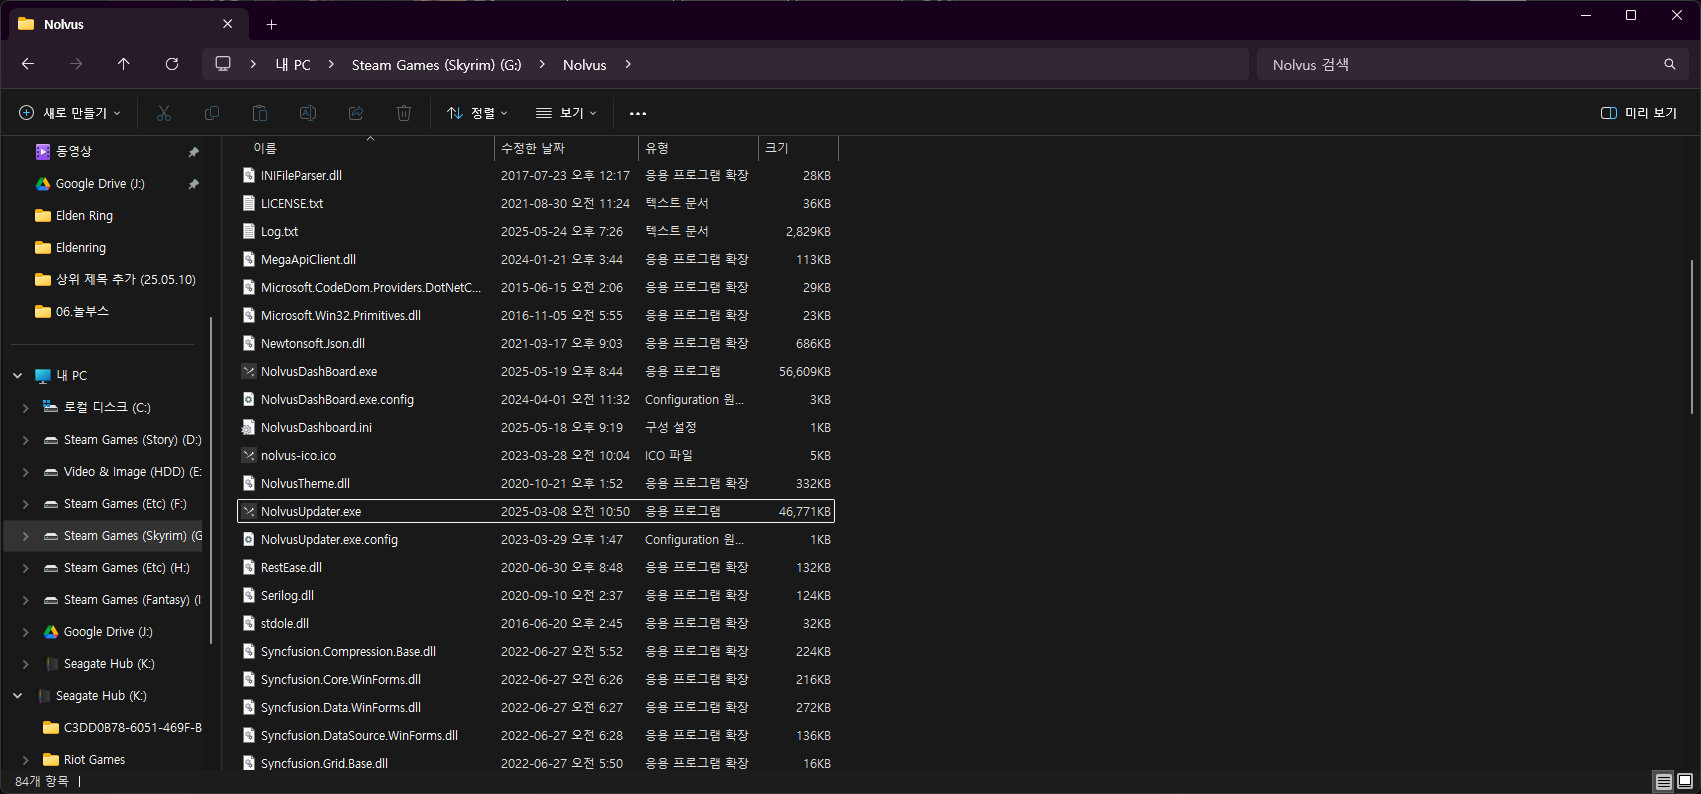
Task: Click the Google Drive (J:) quick access icon
Action: (43, 184)
